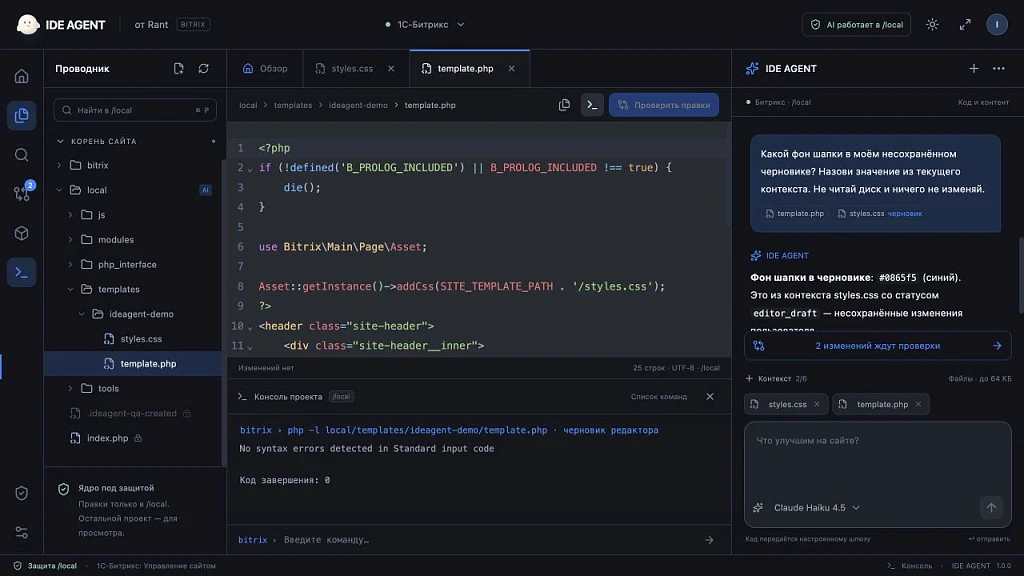The height and width of the screenshot is (576, 1024).
Task: Click the AI badge on local folder
Action: (x=205, y=190)
